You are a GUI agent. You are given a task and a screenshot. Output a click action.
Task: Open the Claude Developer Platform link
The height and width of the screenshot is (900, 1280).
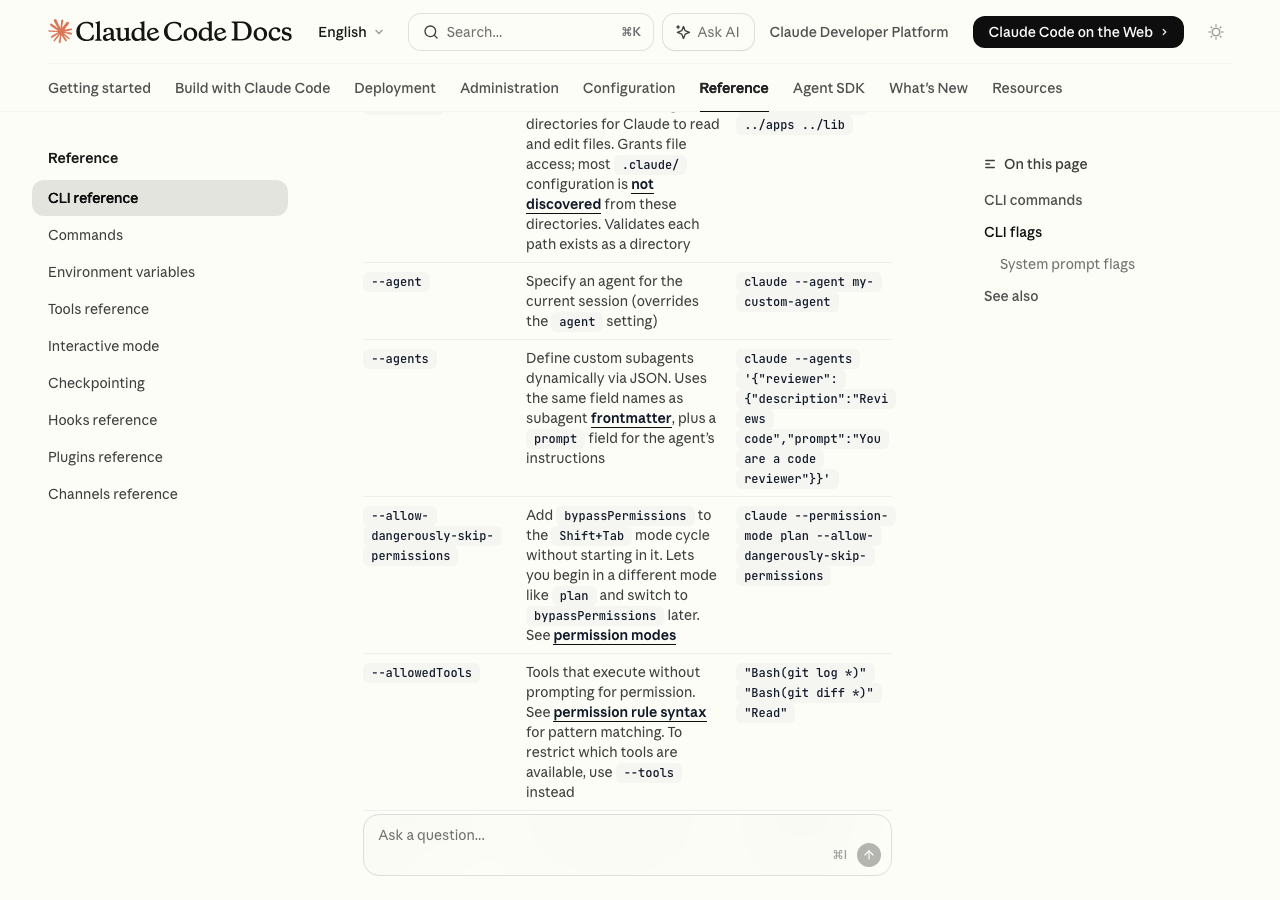click(x=858, y=32)
